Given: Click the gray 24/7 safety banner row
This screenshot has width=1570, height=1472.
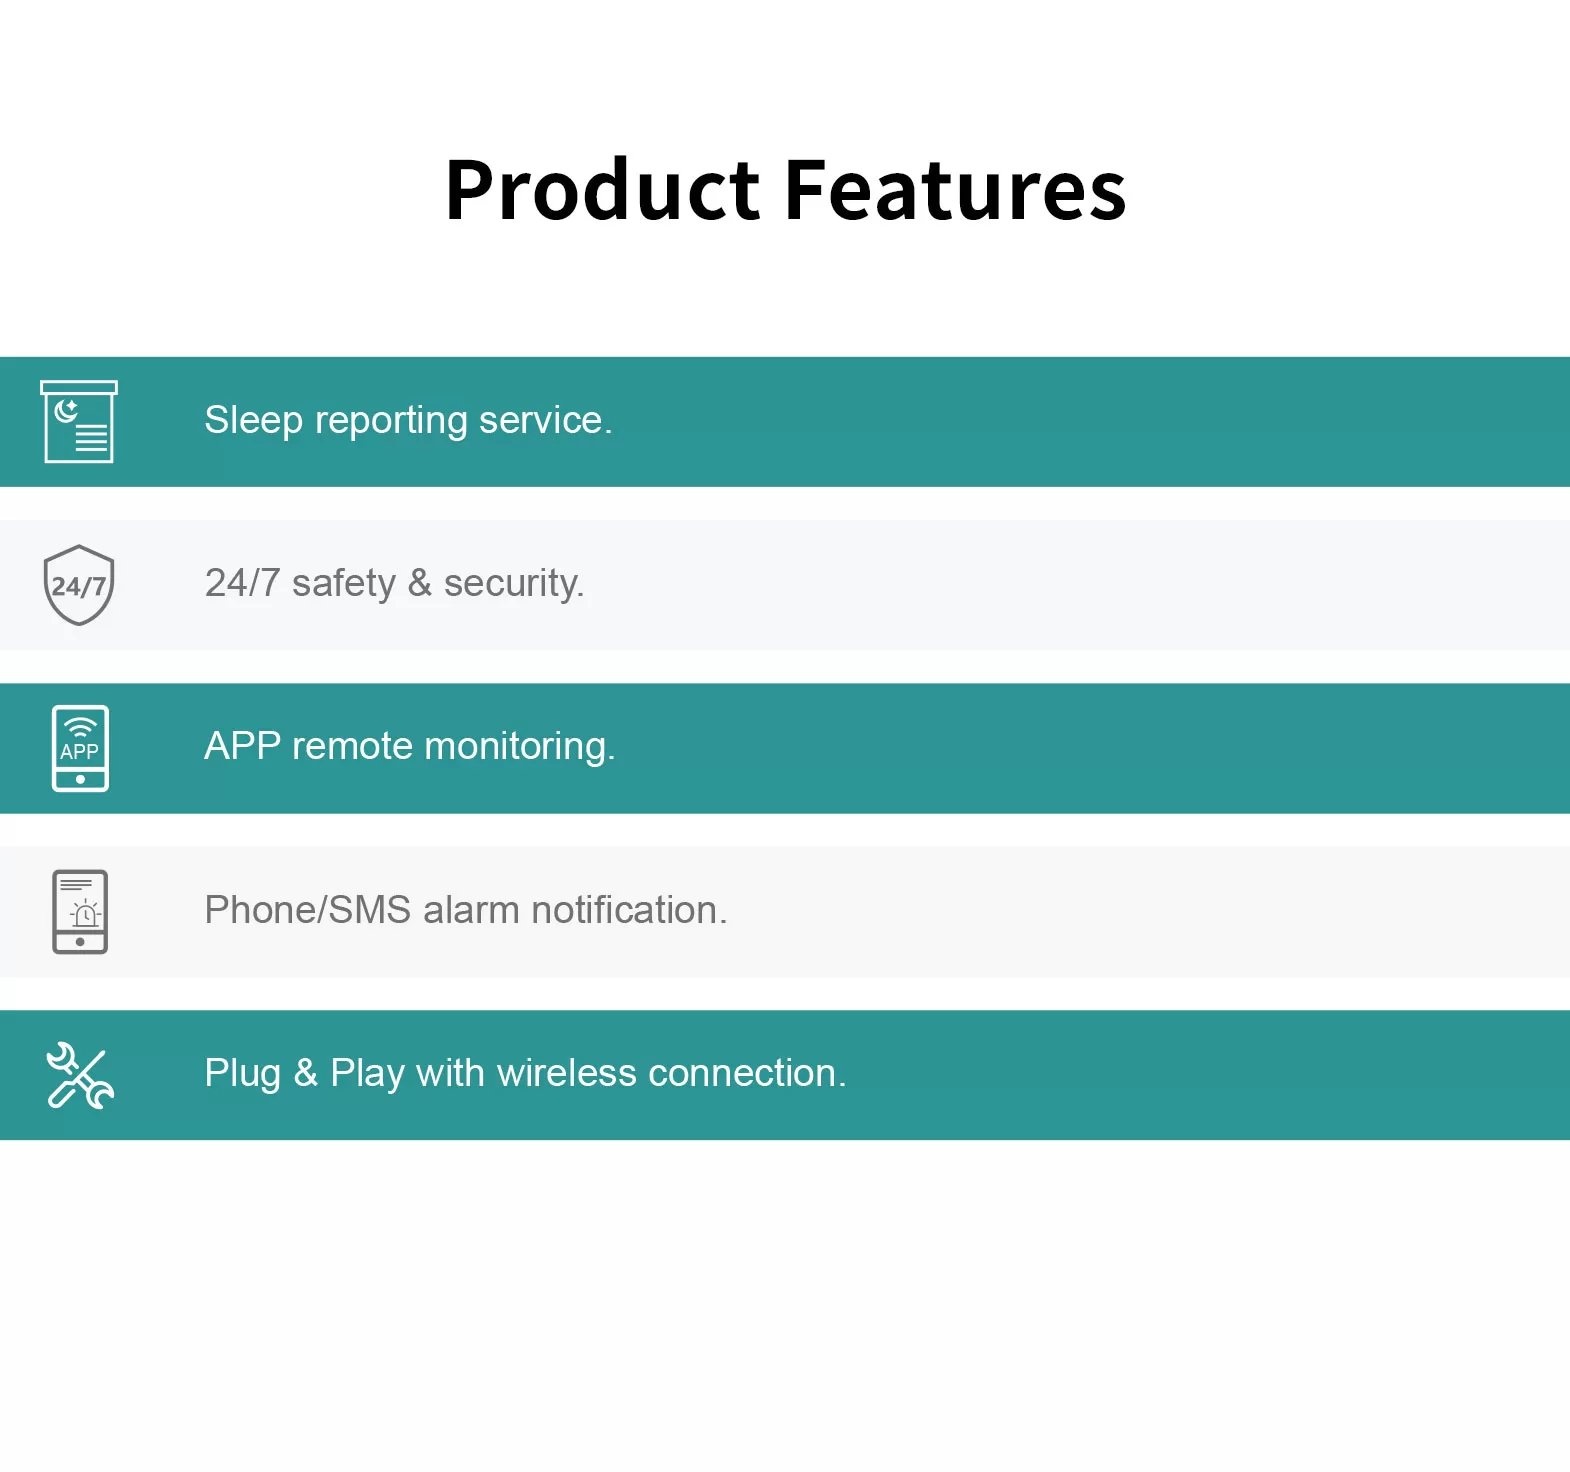Looking at the screenshot, I should coord(785,585).
